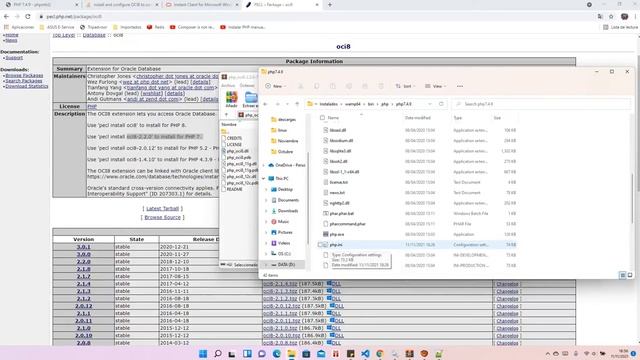Click the Search php7.4.9 field
This screenshot has height=360, width=640.
coord(541,104)
